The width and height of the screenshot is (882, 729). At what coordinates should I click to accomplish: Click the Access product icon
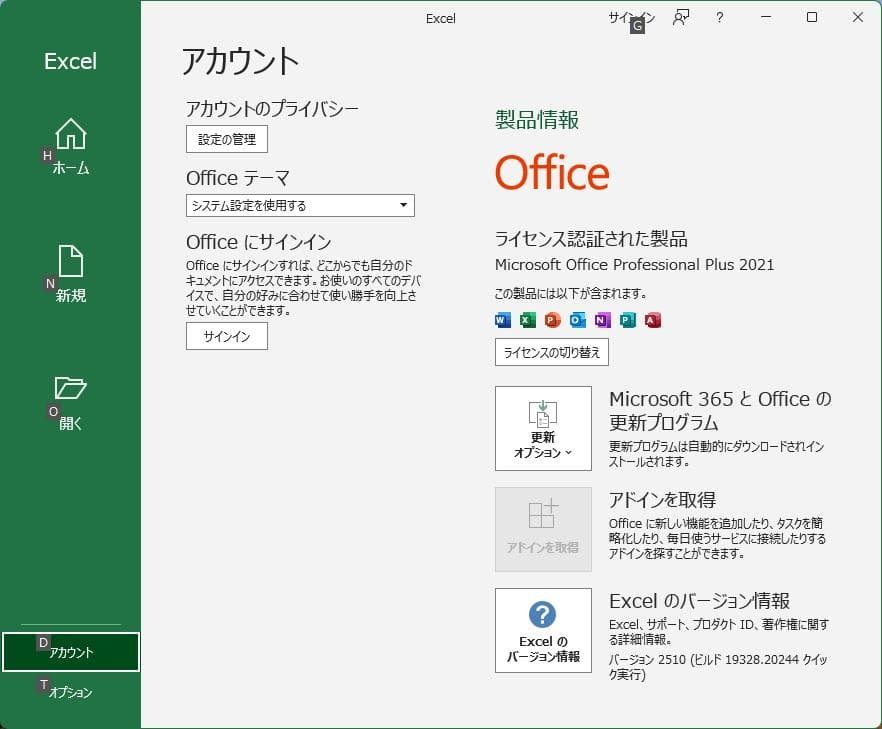(652, 320)
